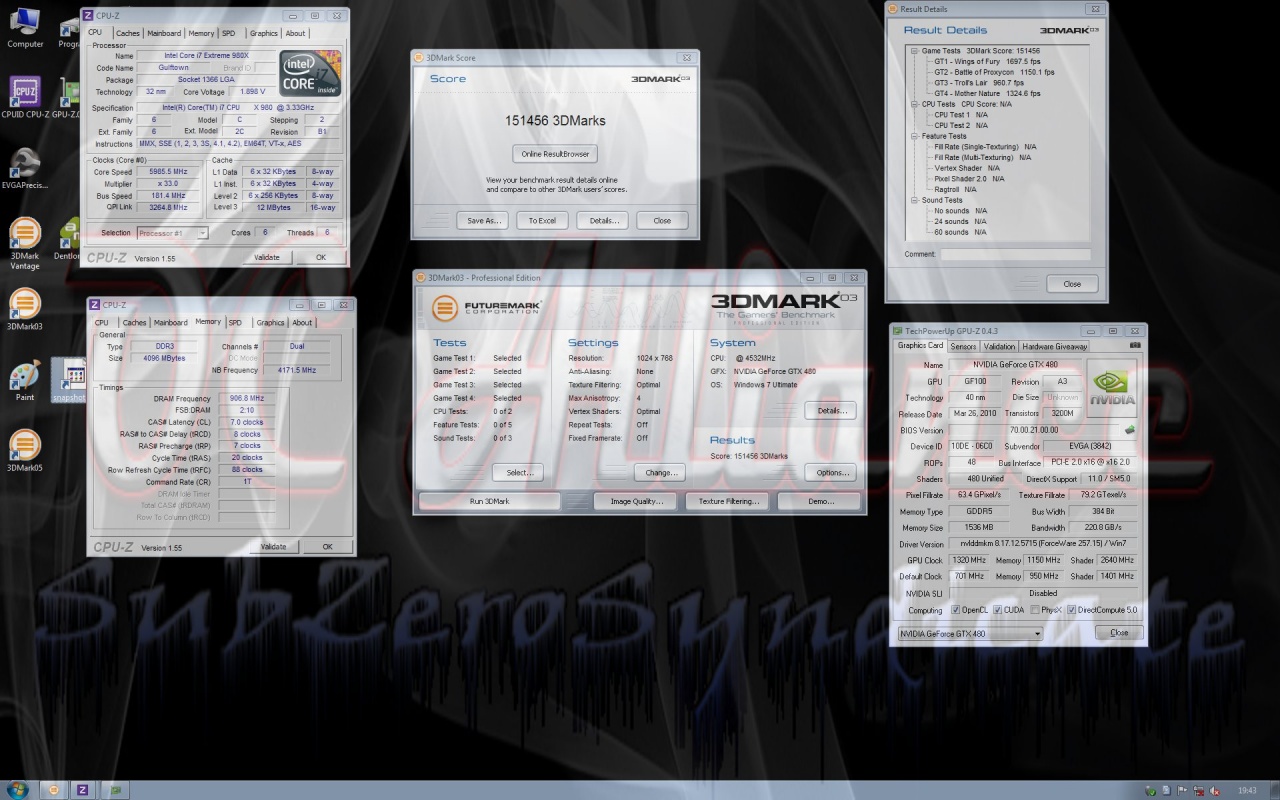The image size is (1280, 800).
Task: Open the Paint desktop shortcut
Action: (x=25, y=376)
